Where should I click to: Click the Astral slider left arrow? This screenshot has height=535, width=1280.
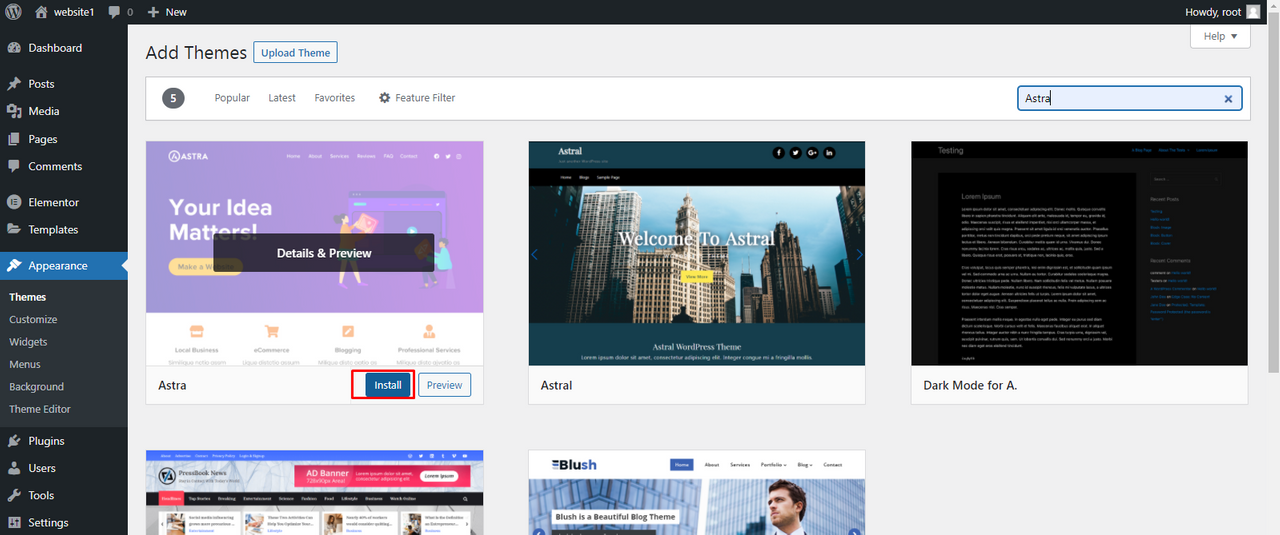(x=535, y=255)
